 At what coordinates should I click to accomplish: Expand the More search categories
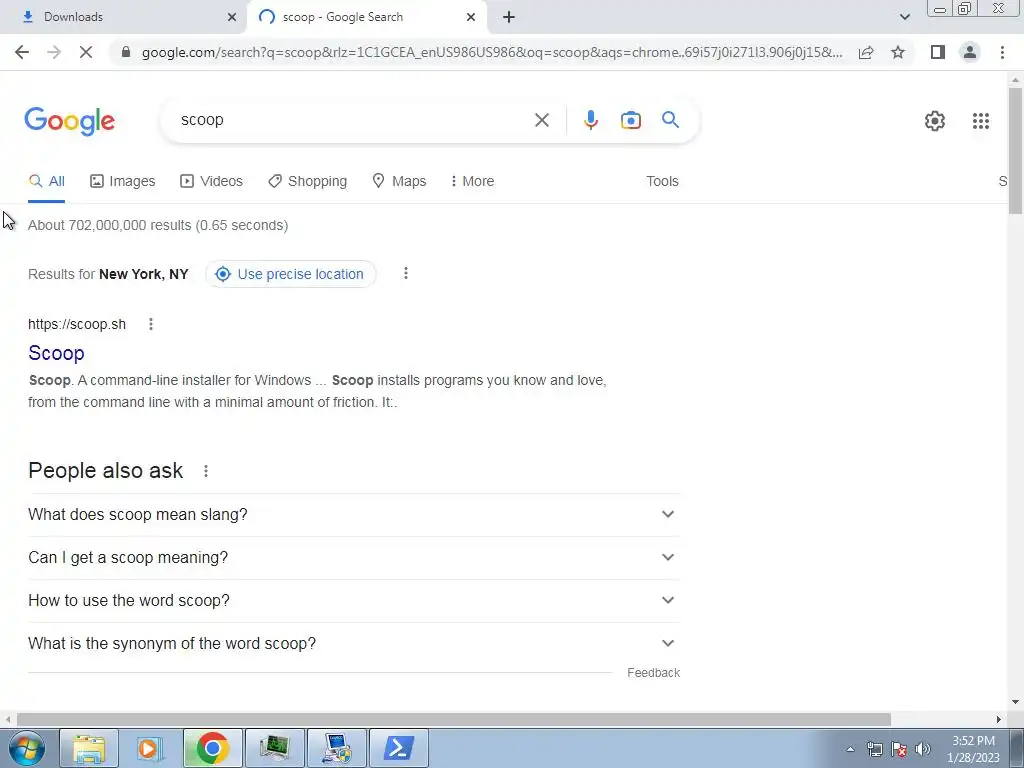point(472,181)
